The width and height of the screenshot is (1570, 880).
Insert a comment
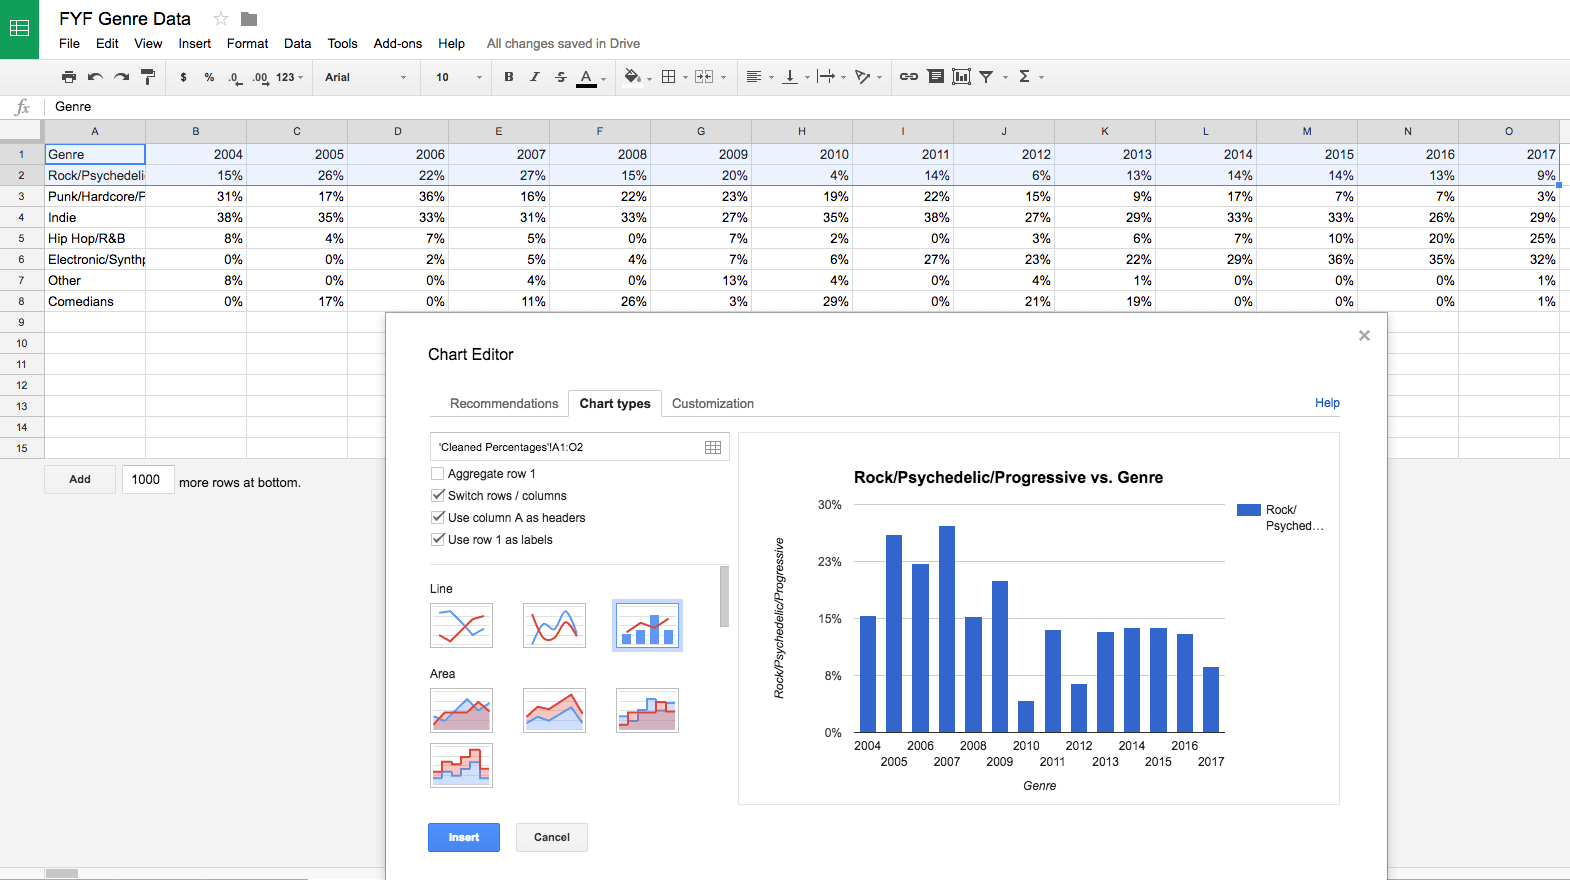[936, 77]
